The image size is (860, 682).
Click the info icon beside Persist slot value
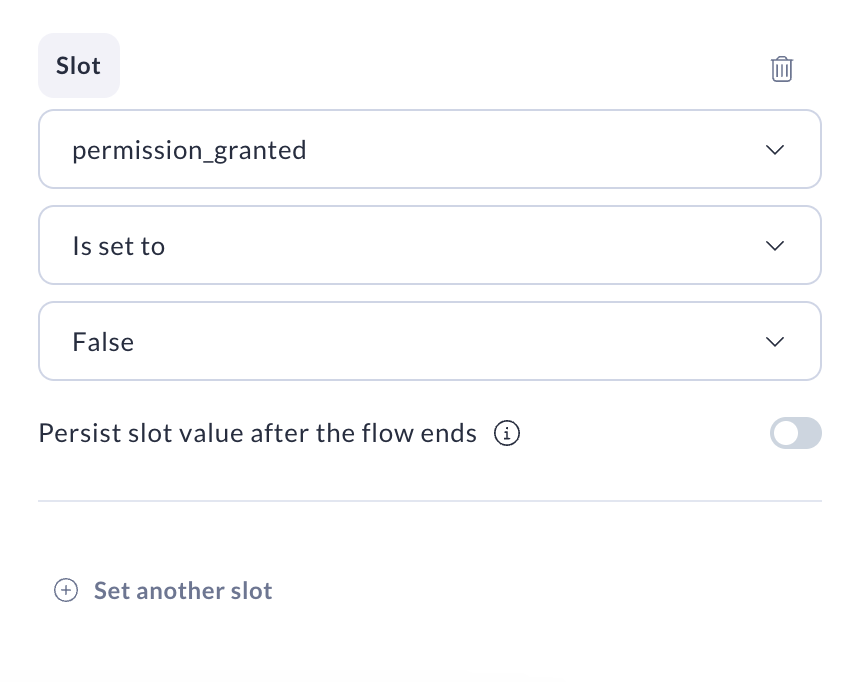tap(507, 434)
